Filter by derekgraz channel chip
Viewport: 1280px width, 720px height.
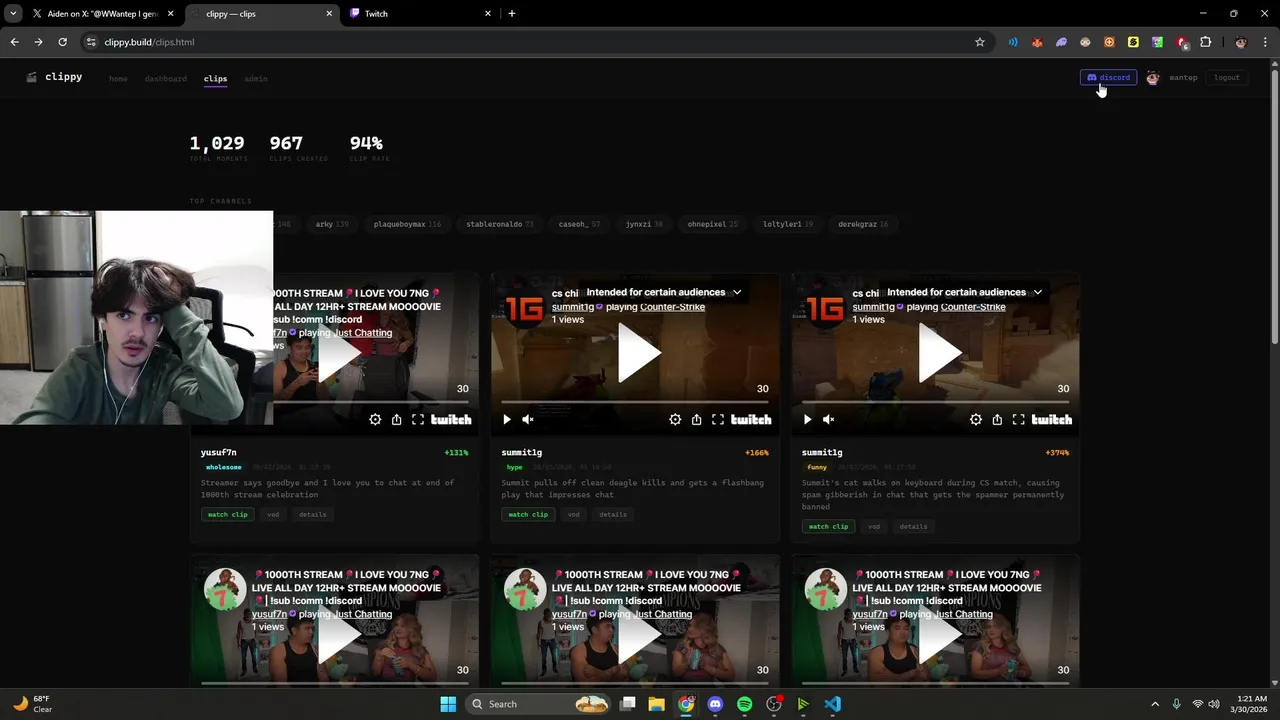[x=863, y=224]
